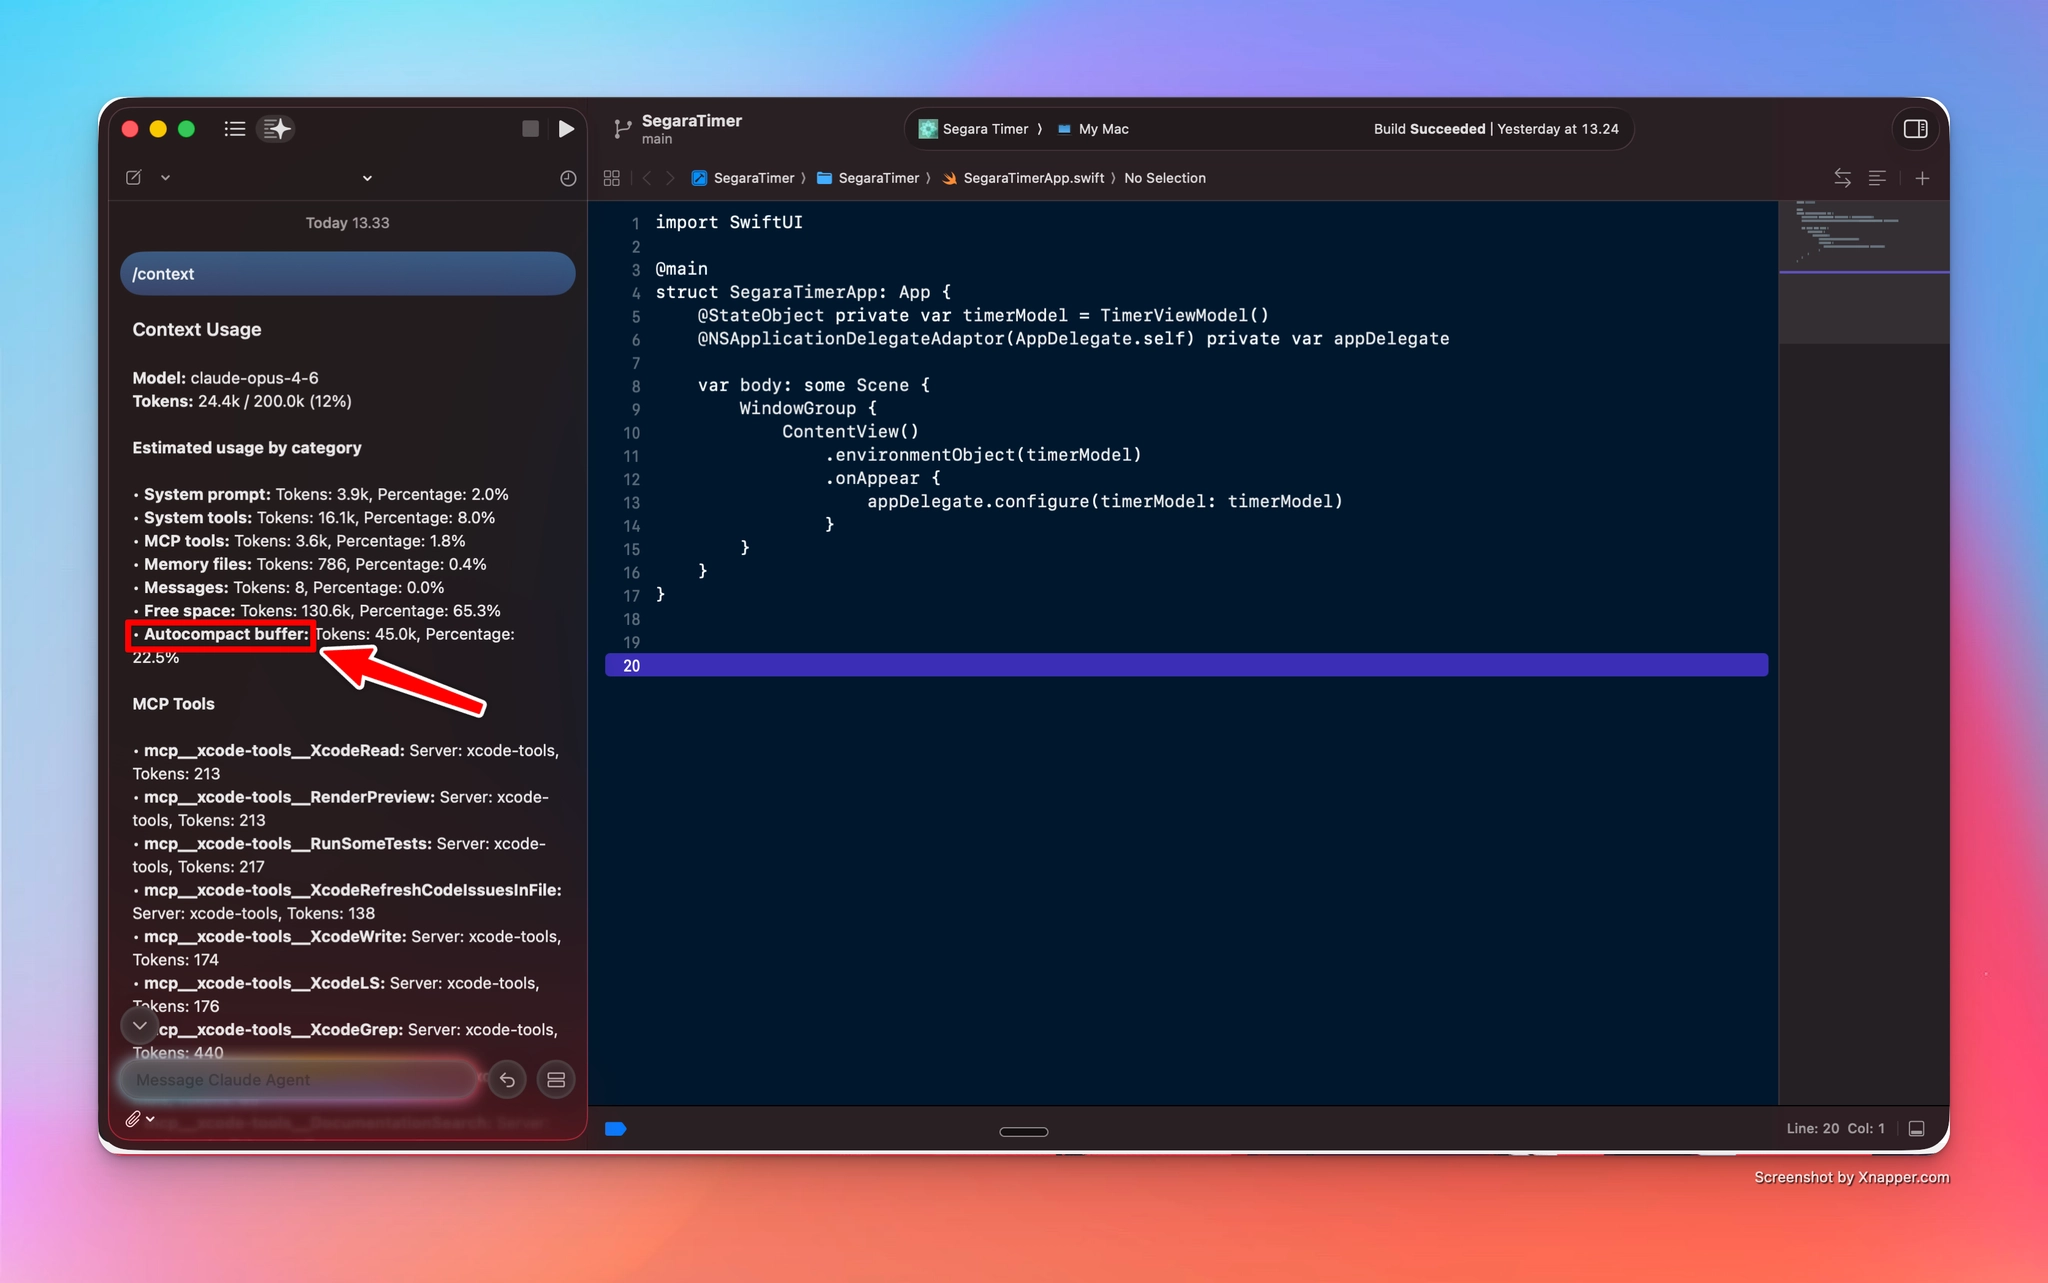Go back in editor history
Image resolution: width=2048 pixels, height=1283 pixels.
click(x=647, y=178)
